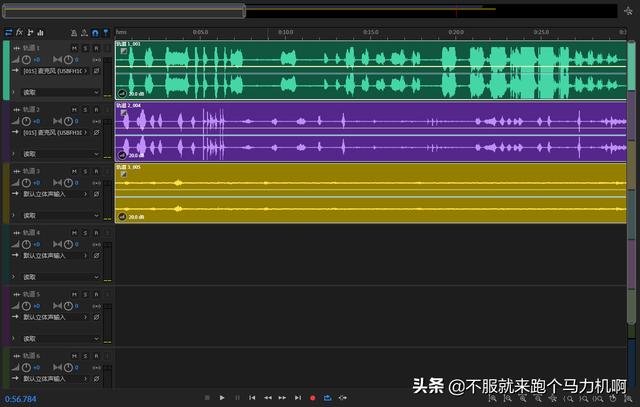Viewport: 640px width, 407px height.
Task: Move playhead to previous marker button
Action: [x=252, y=398]
